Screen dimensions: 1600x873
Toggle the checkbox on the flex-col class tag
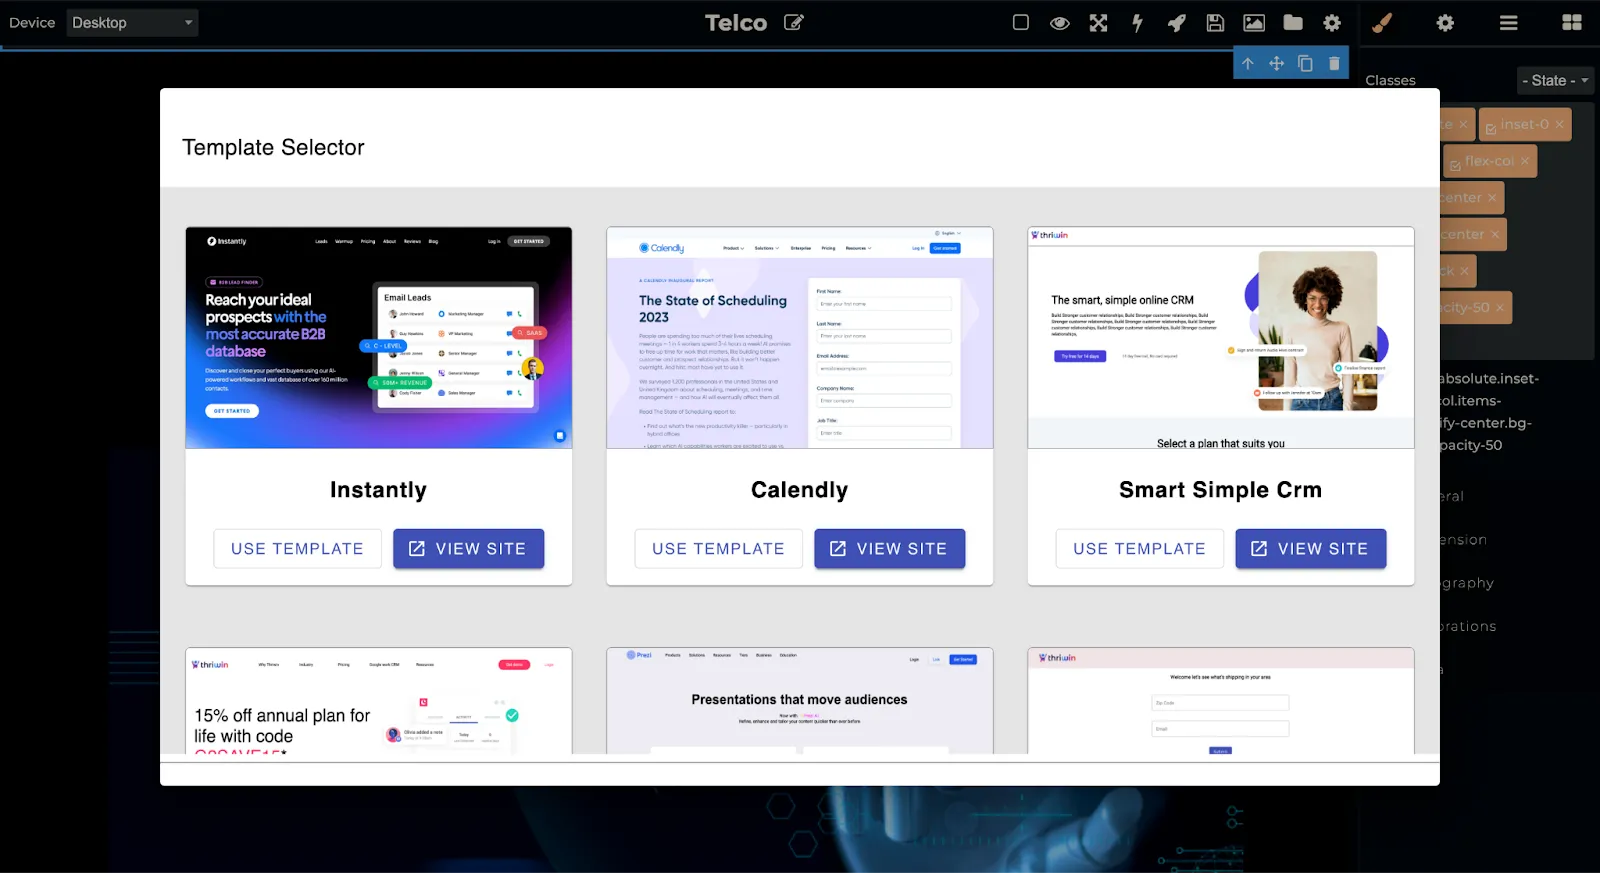[1455, 166]
